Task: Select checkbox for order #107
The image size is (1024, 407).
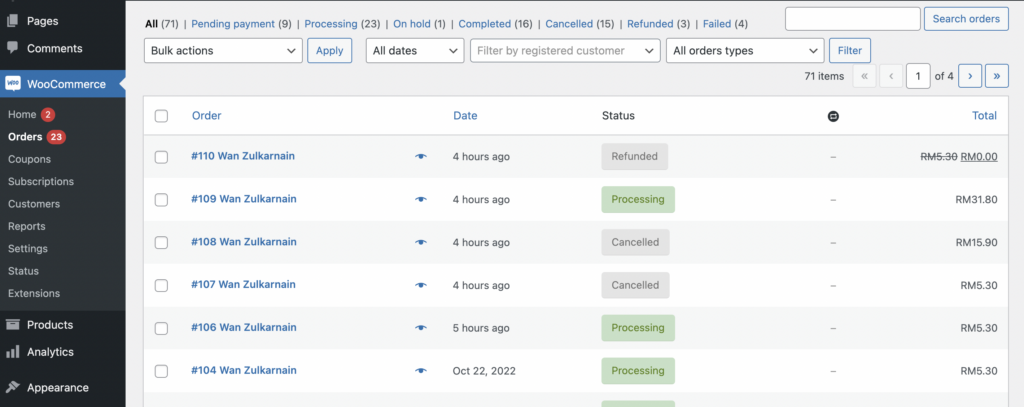Action: (161, 285)
